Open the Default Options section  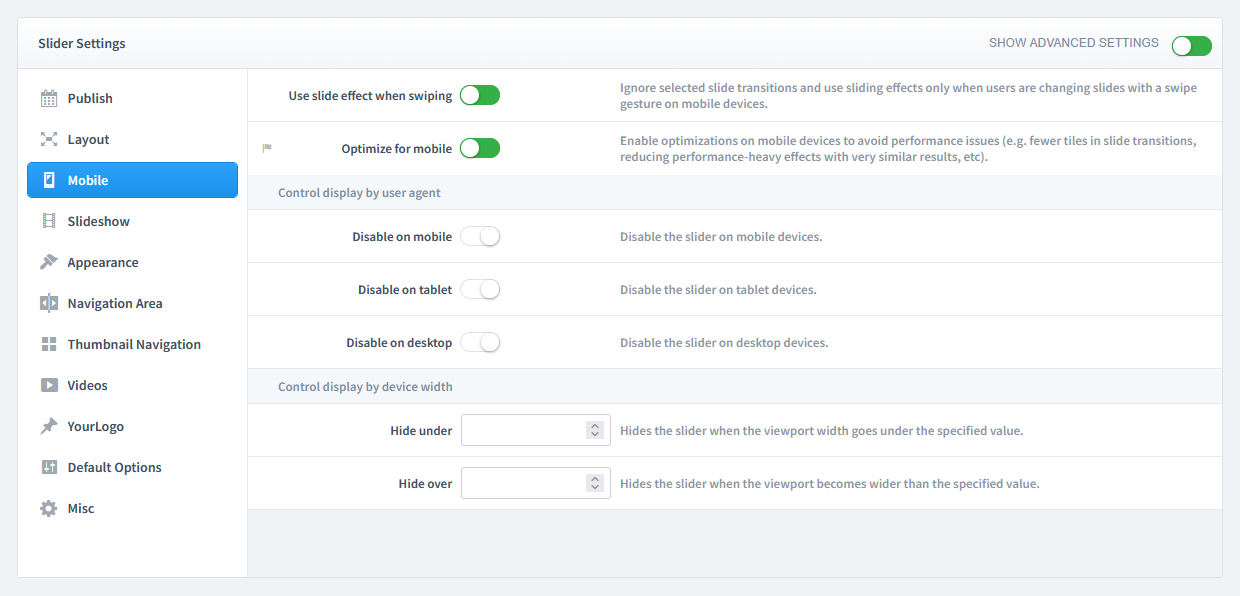(x=114, y=467)
